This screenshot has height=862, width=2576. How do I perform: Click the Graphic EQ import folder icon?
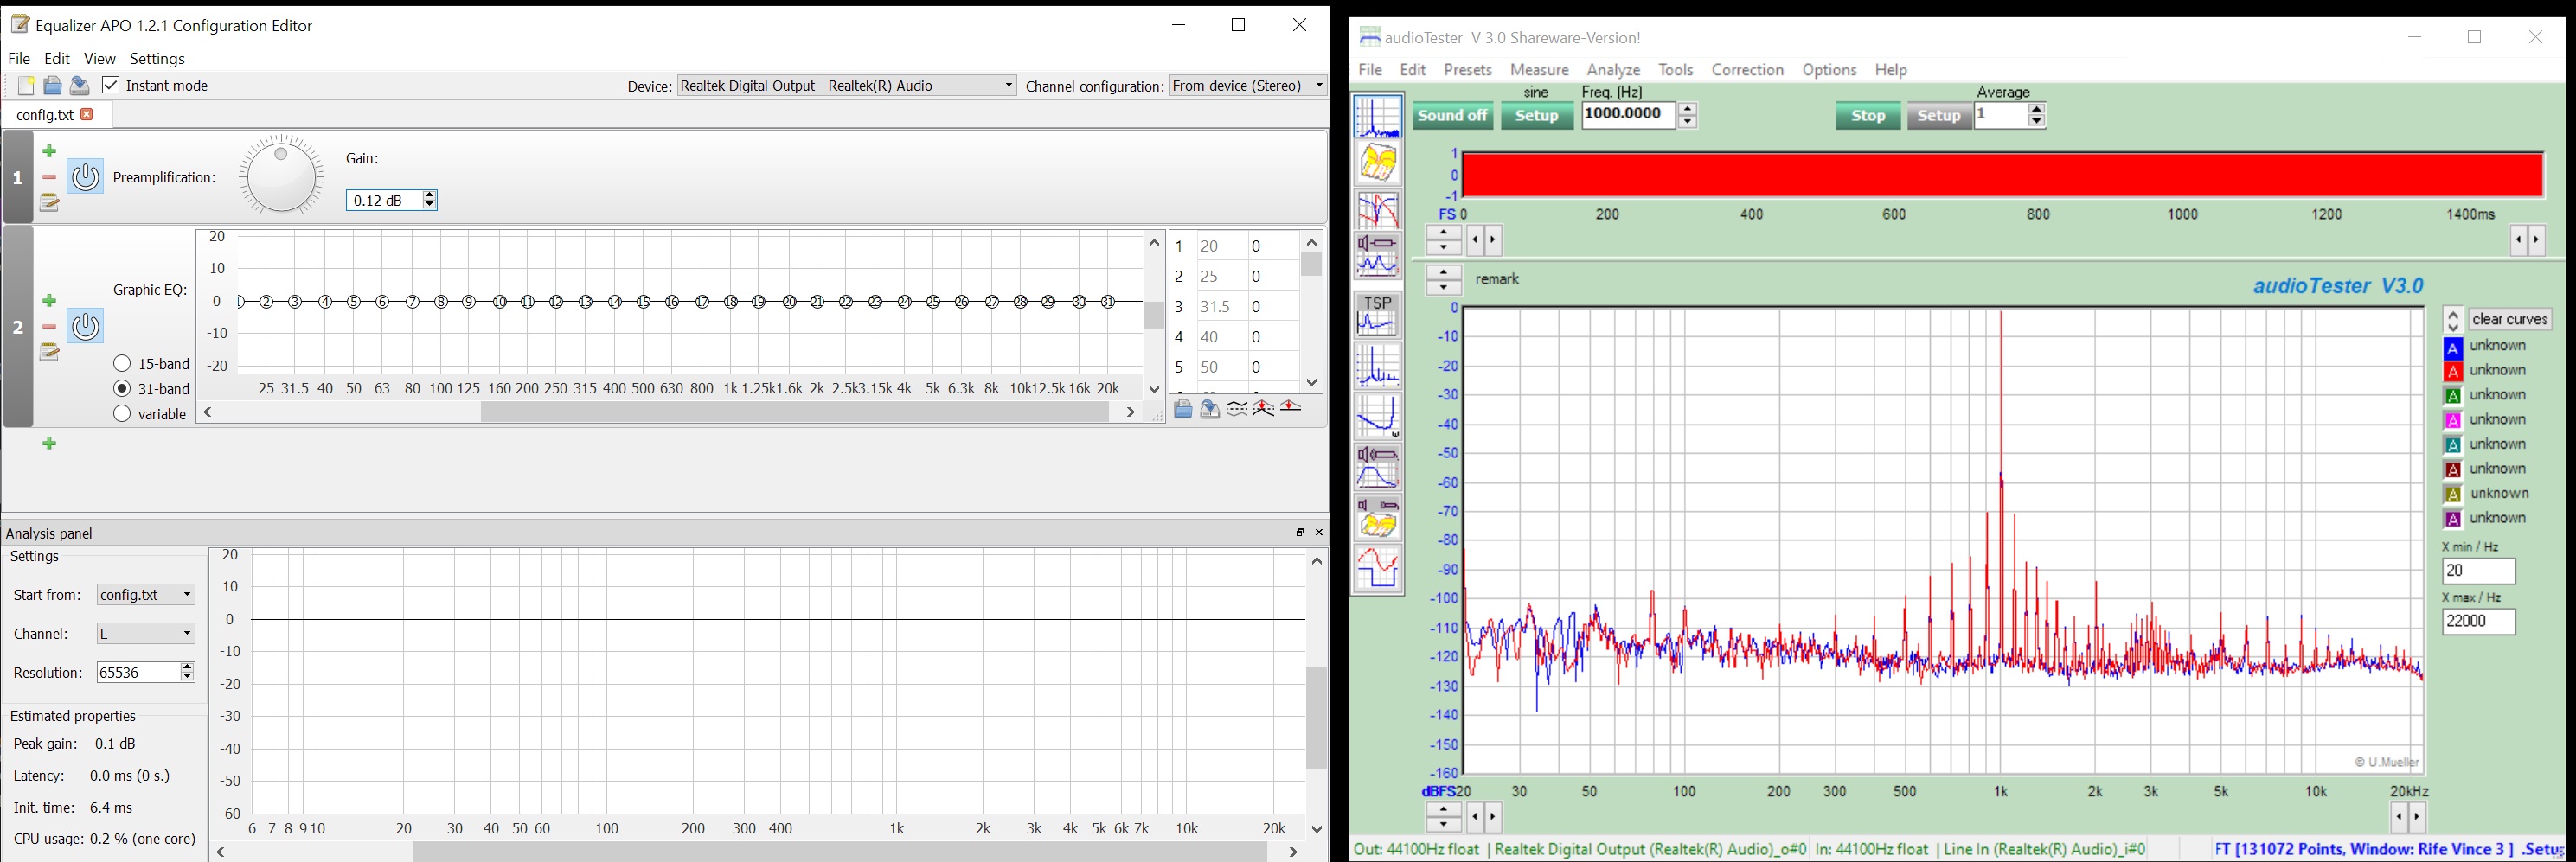[x=1183, y=409]
